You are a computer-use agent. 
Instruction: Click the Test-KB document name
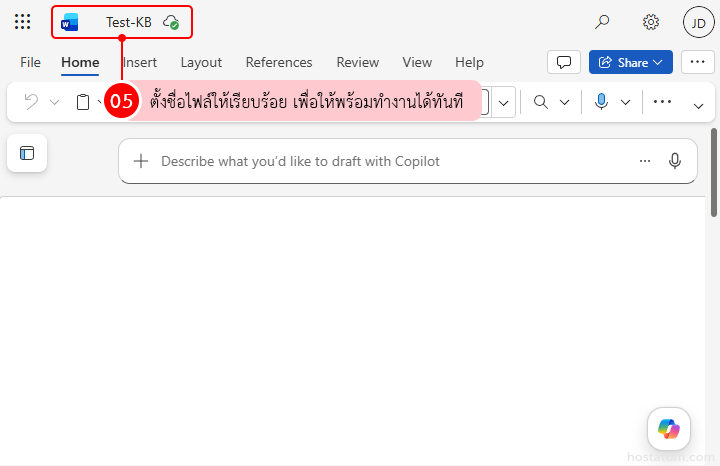coord(129,22)
